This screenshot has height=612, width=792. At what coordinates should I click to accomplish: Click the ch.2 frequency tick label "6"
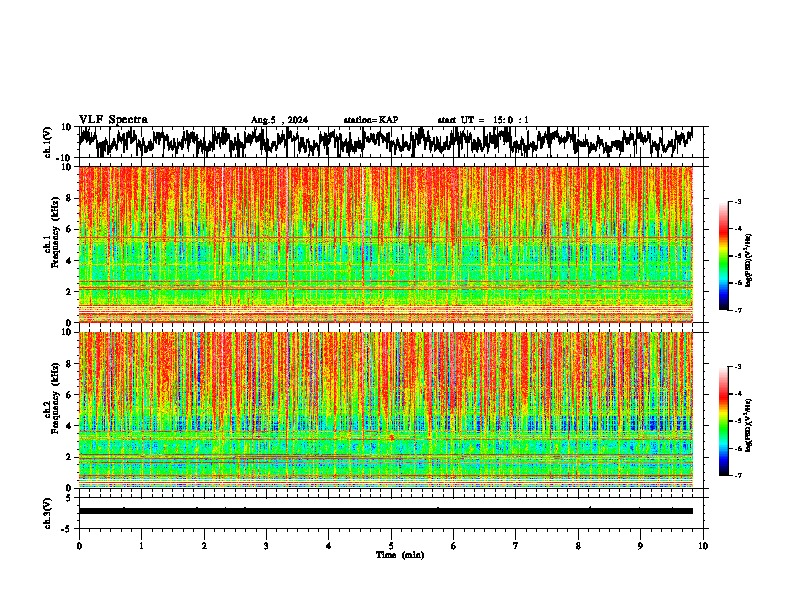coord(69,395)
